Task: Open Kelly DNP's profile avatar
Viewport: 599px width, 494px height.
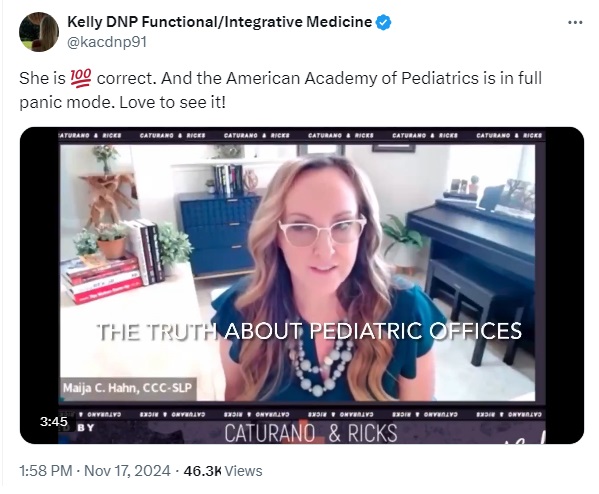Action: point(39,32)
